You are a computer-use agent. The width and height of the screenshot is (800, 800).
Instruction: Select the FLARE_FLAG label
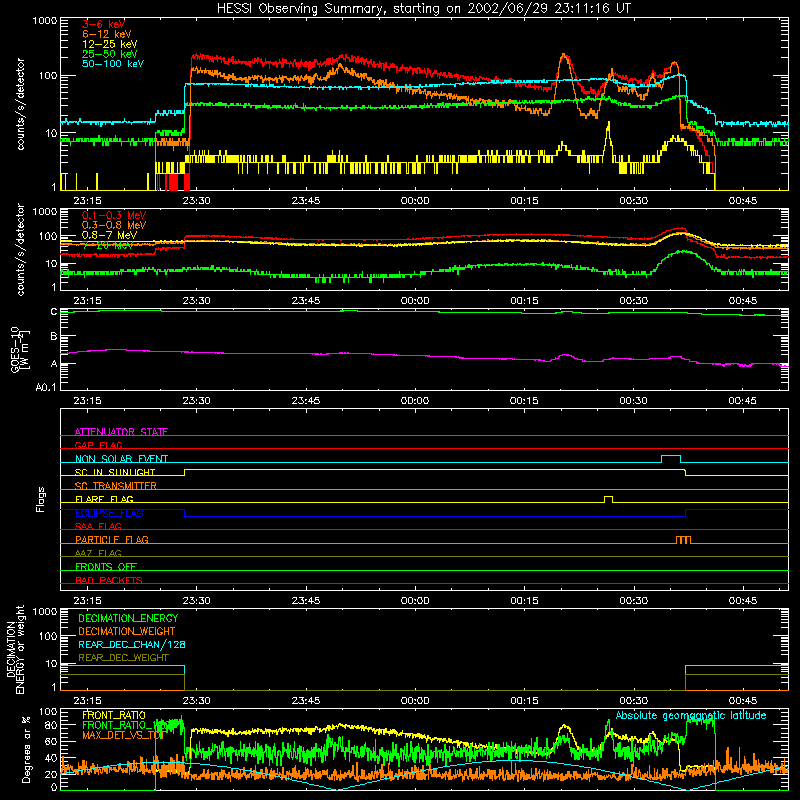[x=104, y=499]
